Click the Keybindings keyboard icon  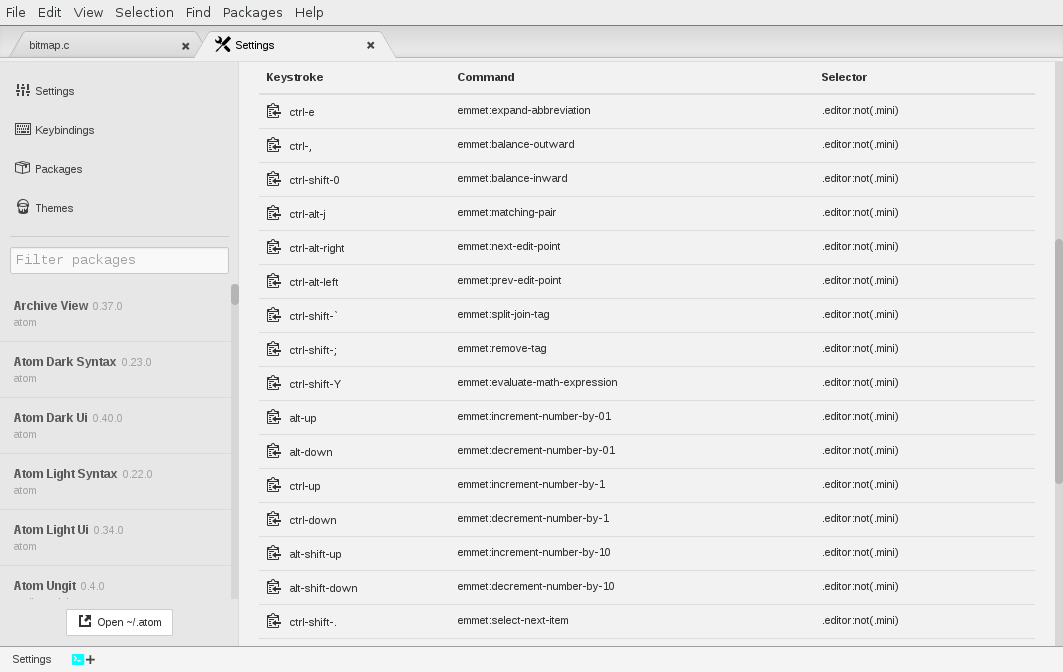(x=23, y=129)
